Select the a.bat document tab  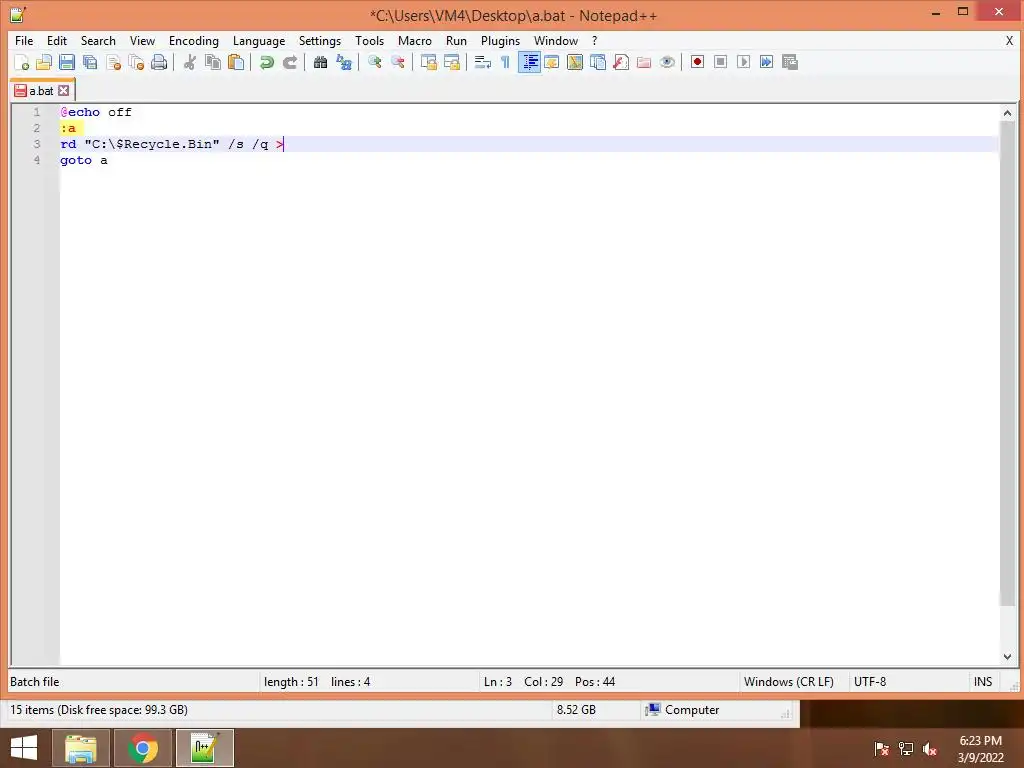[x=41, y=91]
